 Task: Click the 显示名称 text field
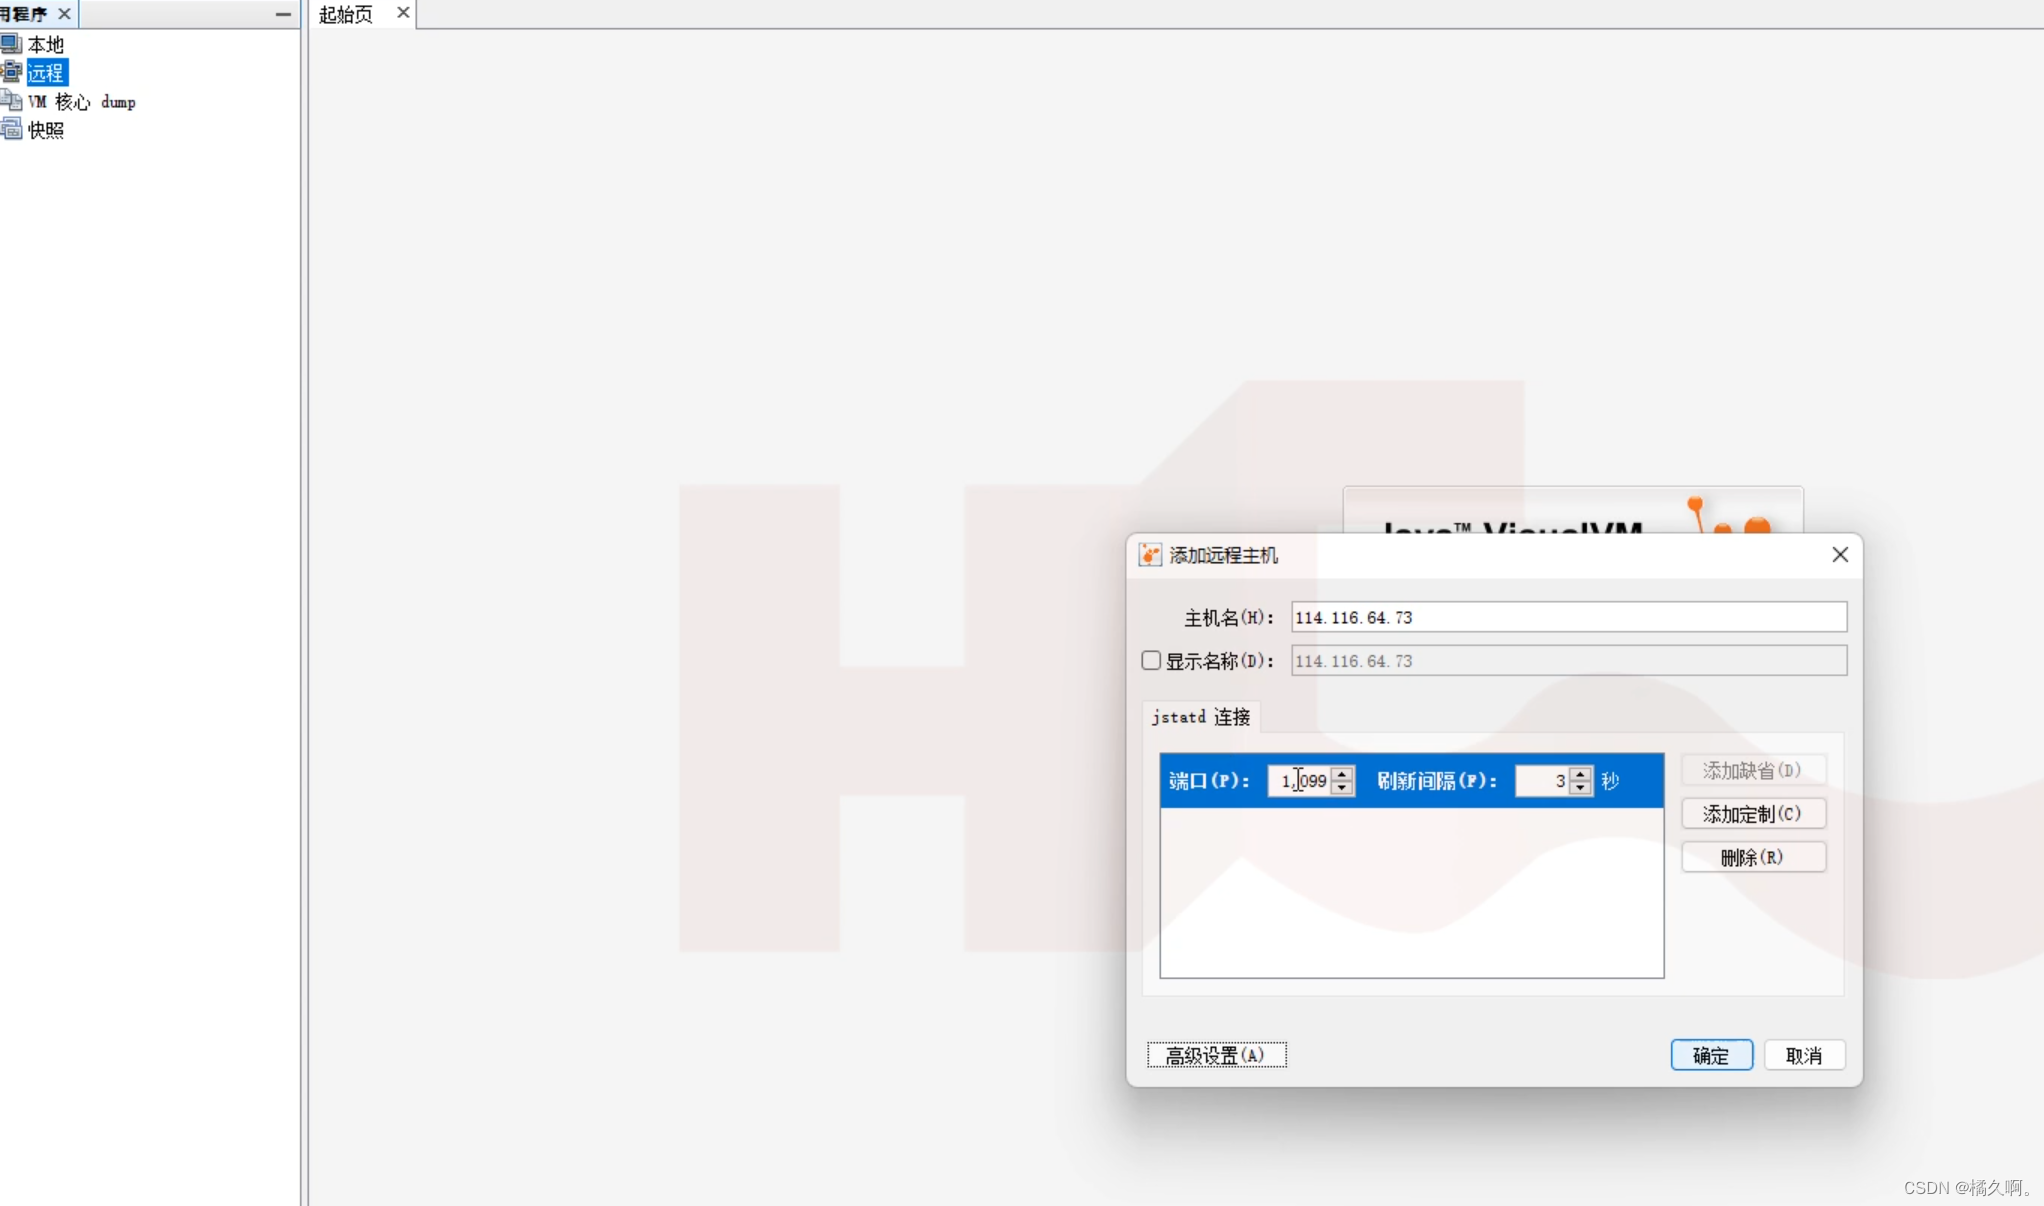click(1568, 661)
